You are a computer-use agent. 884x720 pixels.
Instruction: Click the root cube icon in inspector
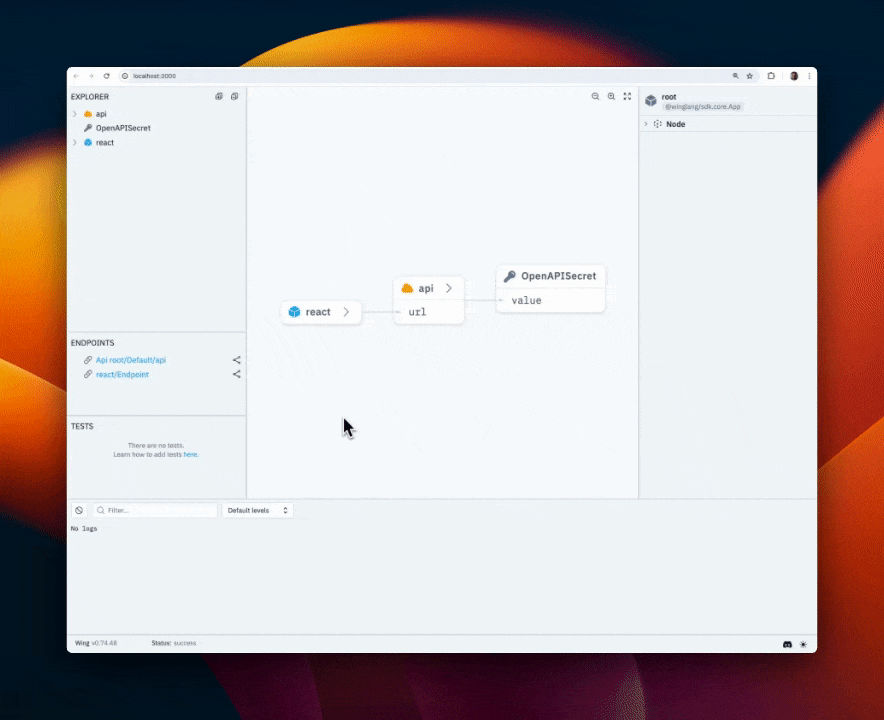(651, 100)
